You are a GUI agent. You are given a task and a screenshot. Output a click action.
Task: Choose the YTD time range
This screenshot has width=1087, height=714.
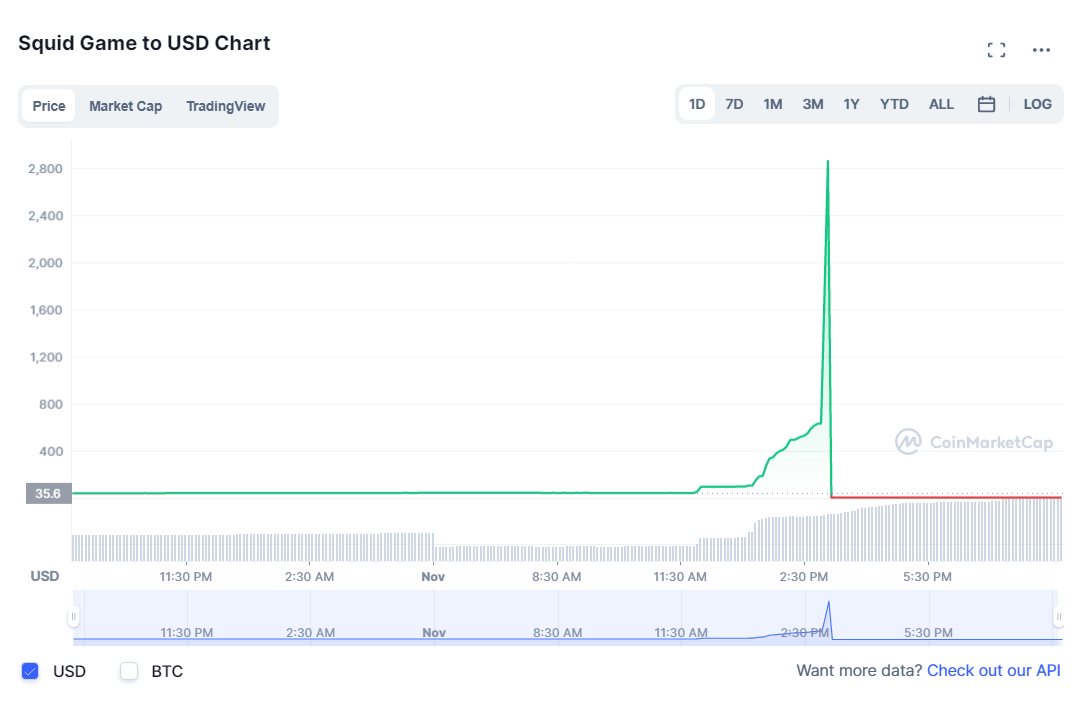[894, 104]
